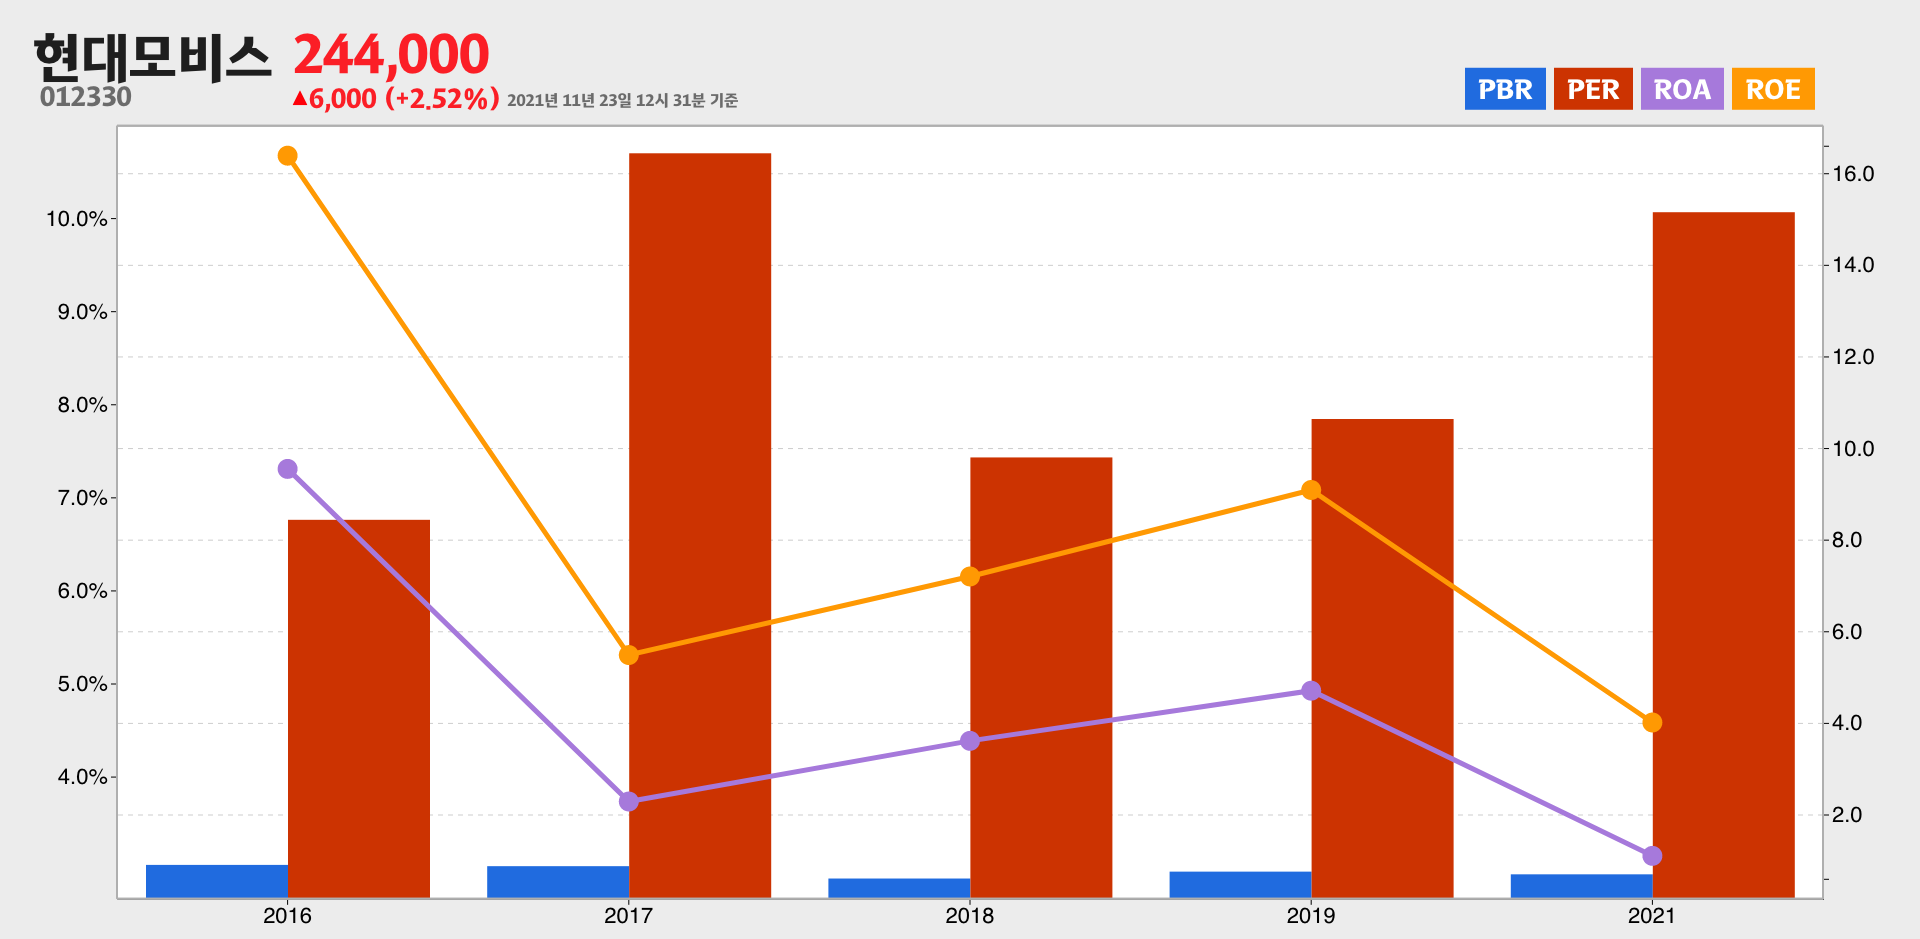The width and height of the screenshot is (1920, 939).
Task: Click the 2019 red PER bar
Action: coord(1382,658)
